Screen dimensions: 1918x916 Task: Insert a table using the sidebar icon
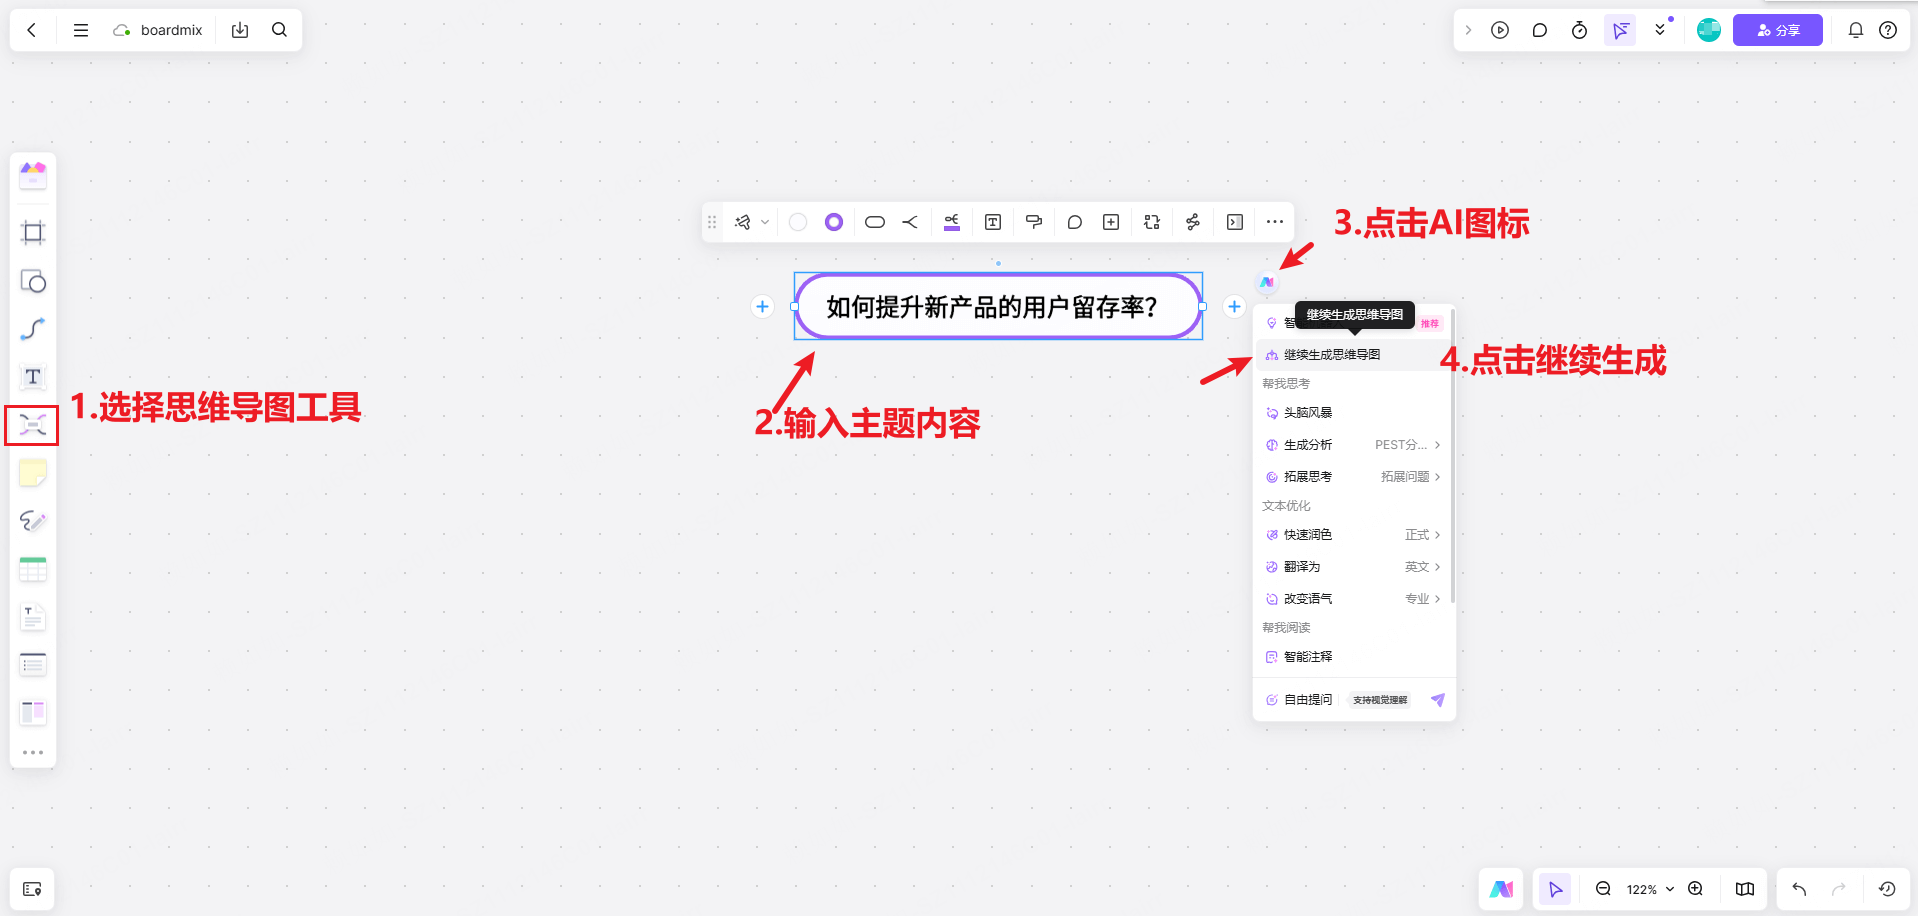[33, 569]
